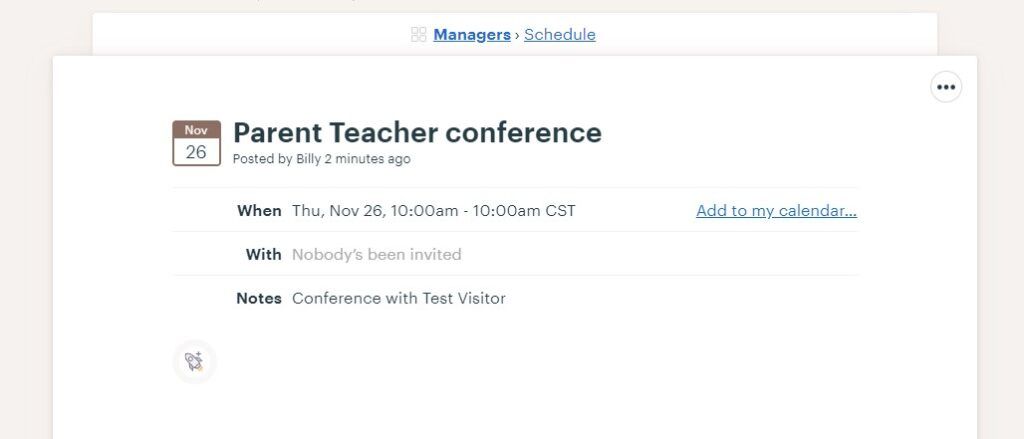Click the 2 minutes ago timestamp
Viewport: 1024px width, 439px height.
(x=368, y=159)
